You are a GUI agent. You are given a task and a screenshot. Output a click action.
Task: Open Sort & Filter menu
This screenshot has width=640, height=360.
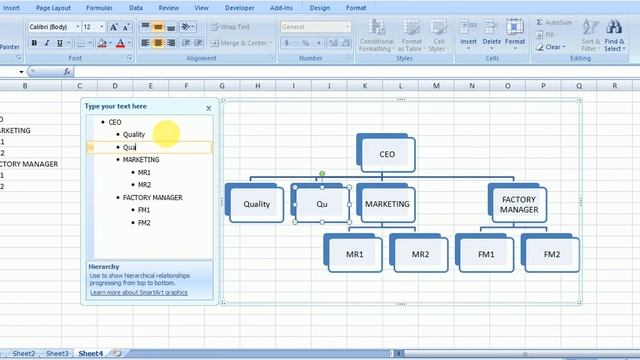[590, 36]
